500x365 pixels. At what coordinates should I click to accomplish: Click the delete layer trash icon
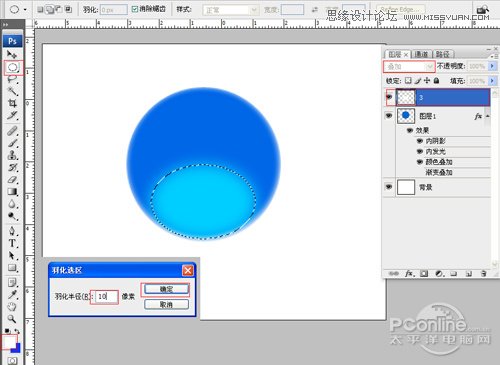point(483,274)
